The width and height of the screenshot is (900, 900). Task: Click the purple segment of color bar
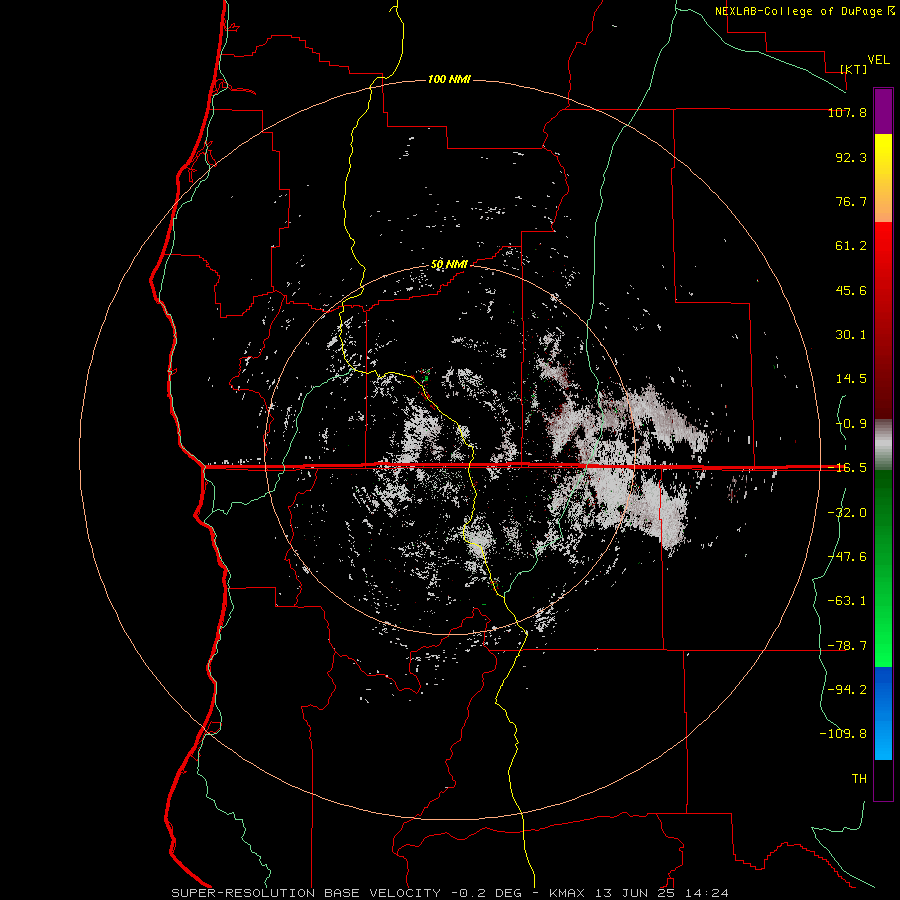883,111
